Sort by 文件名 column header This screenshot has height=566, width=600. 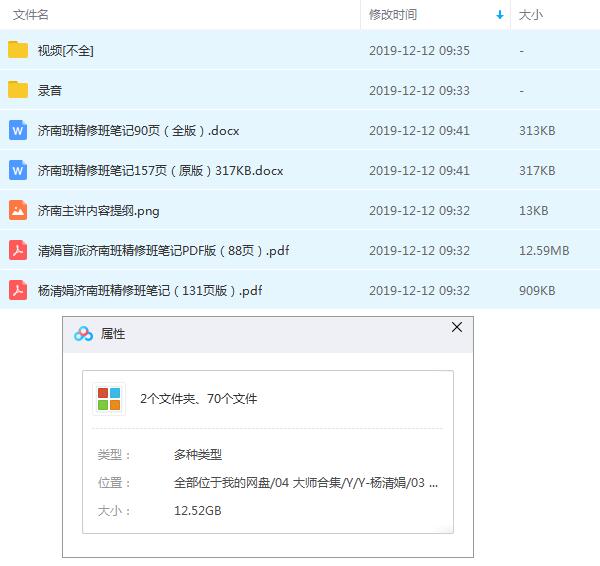31,15
